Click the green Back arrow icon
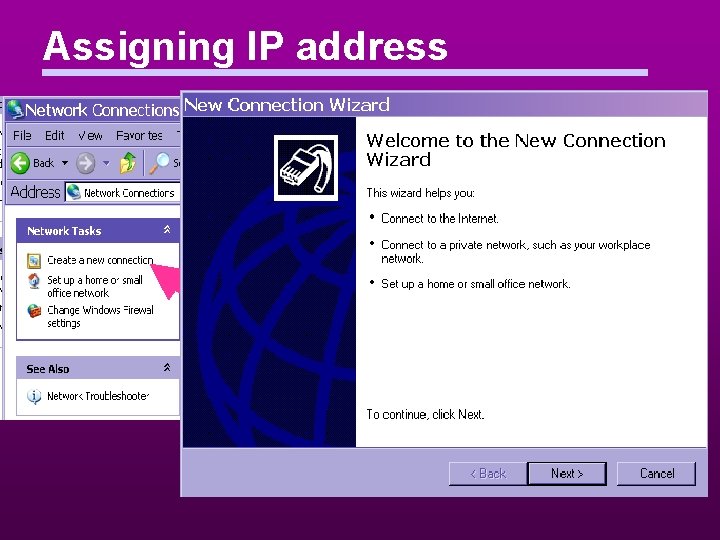Screen dimensions: 720x540 pos(20,163)
